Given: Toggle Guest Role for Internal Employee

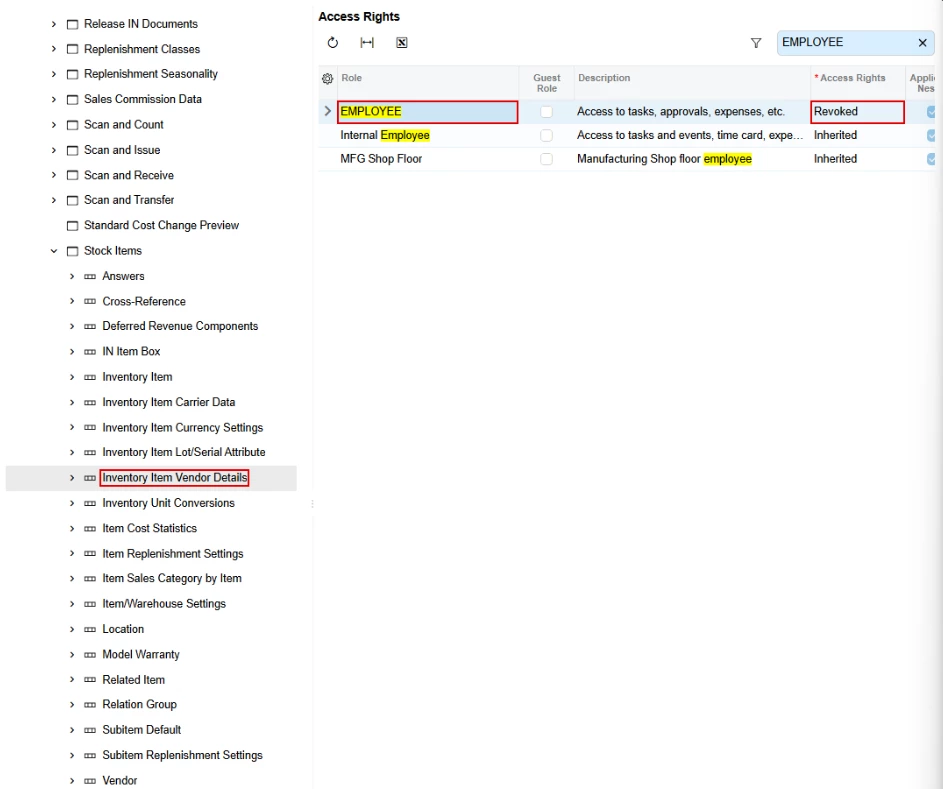Looking at the screenshot, I should click(x=546, y=135).
